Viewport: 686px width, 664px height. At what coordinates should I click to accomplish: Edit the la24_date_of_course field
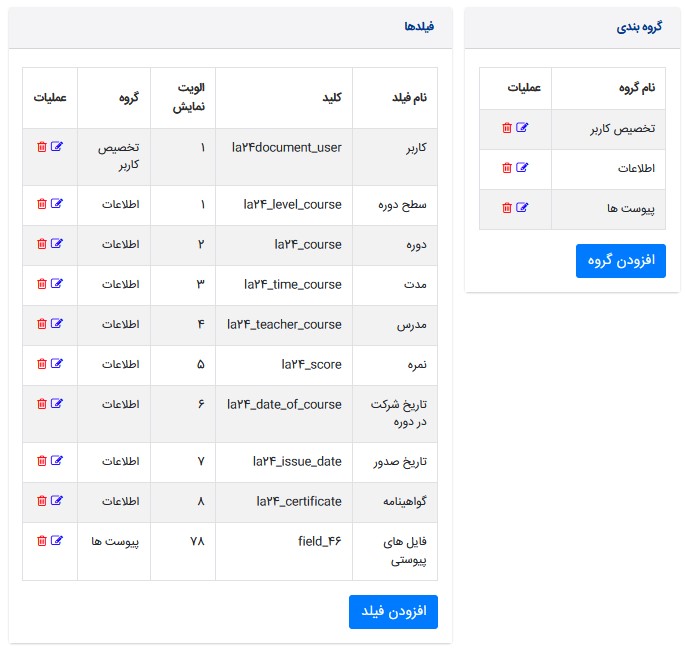57,404
